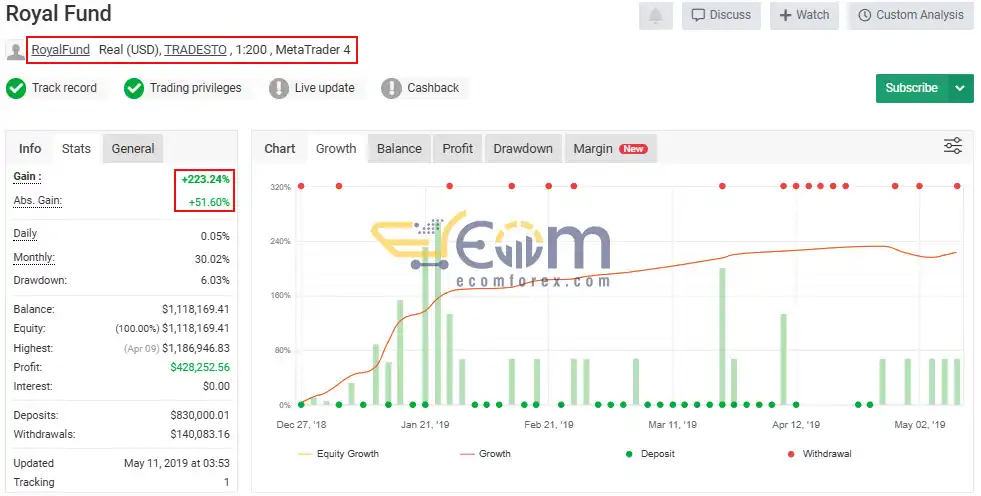Screen dimensions: 981x496
Task: Click the user avatar icon
Action: [x=15, y=50]
